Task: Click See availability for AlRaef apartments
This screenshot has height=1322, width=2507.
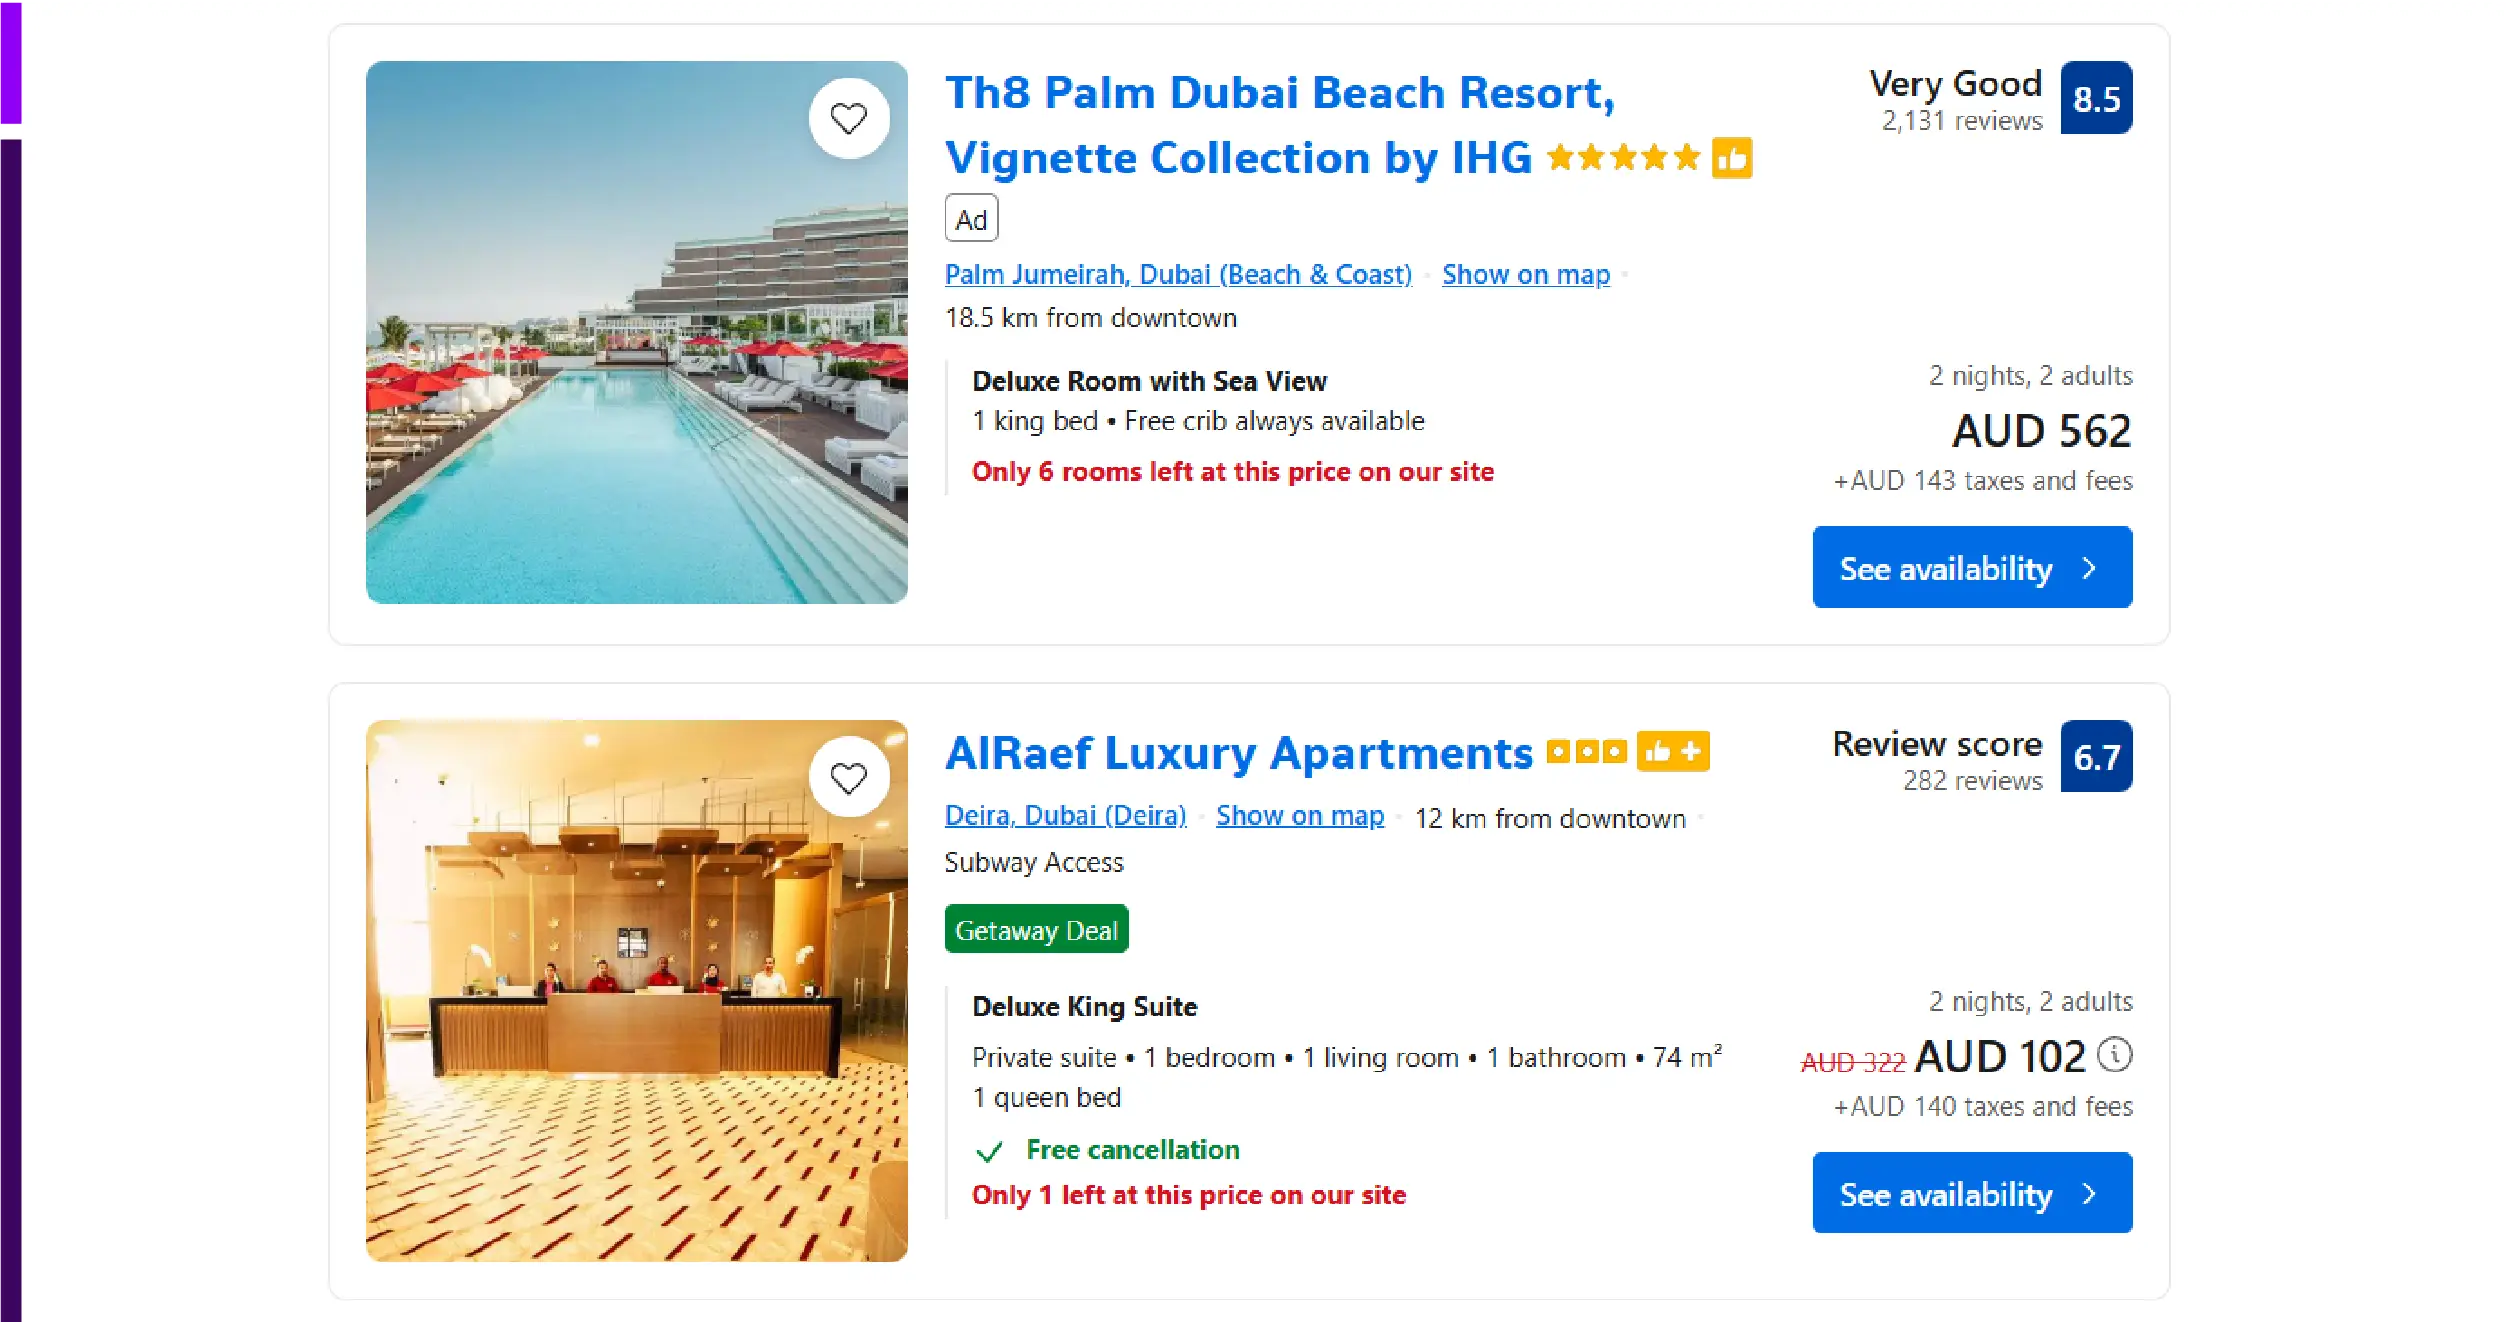Action: pos(1971,1192)
